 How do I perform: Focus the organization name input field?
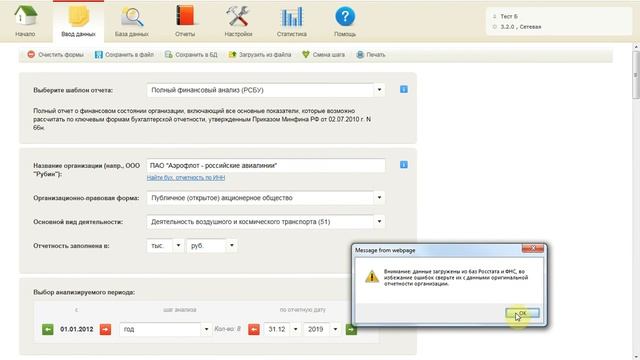point(266,165)
